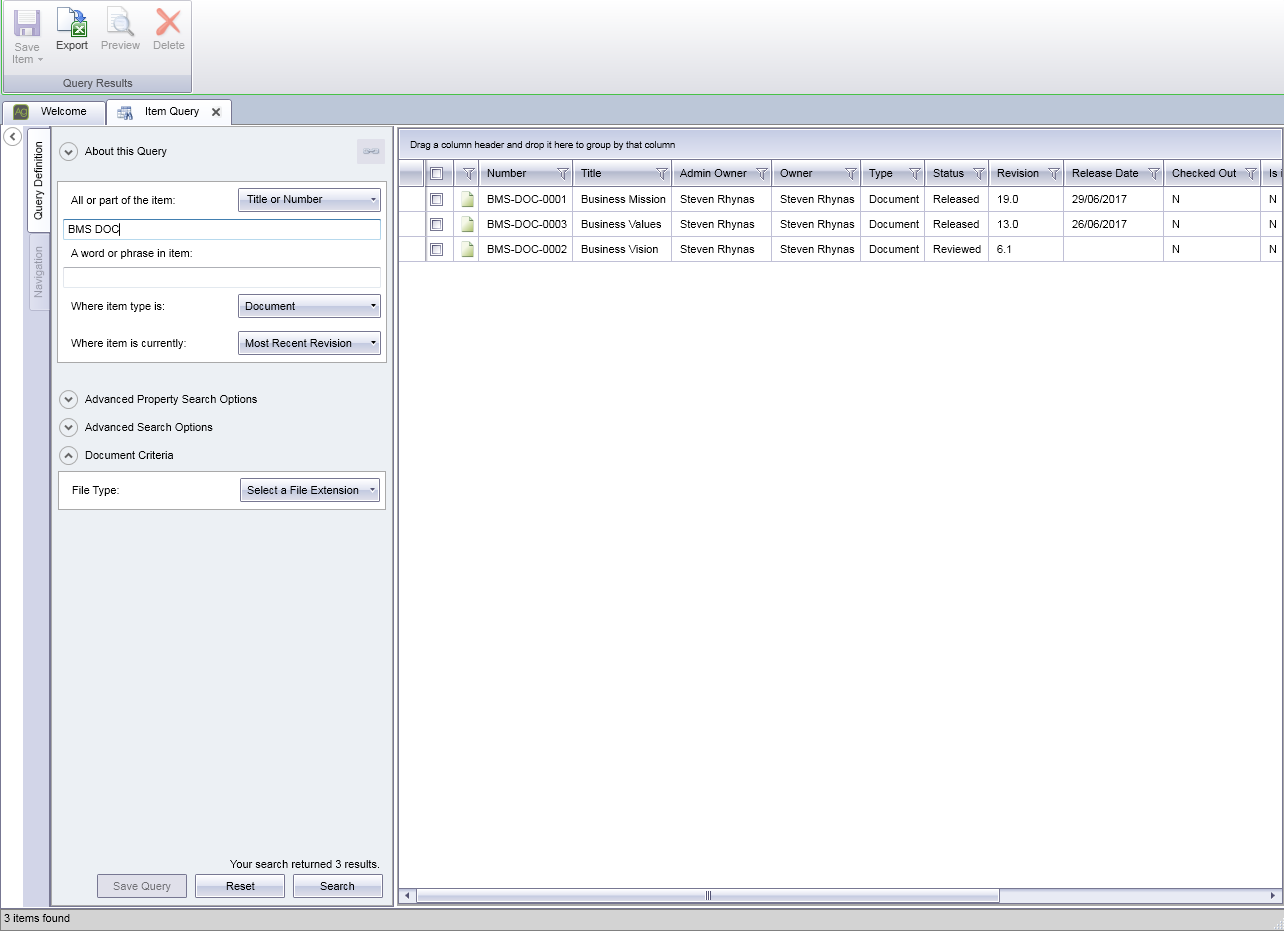Click the document icon for BMS-DOC-0001
This screenshot has width=1284, height=931.
[x=467, y=199]
